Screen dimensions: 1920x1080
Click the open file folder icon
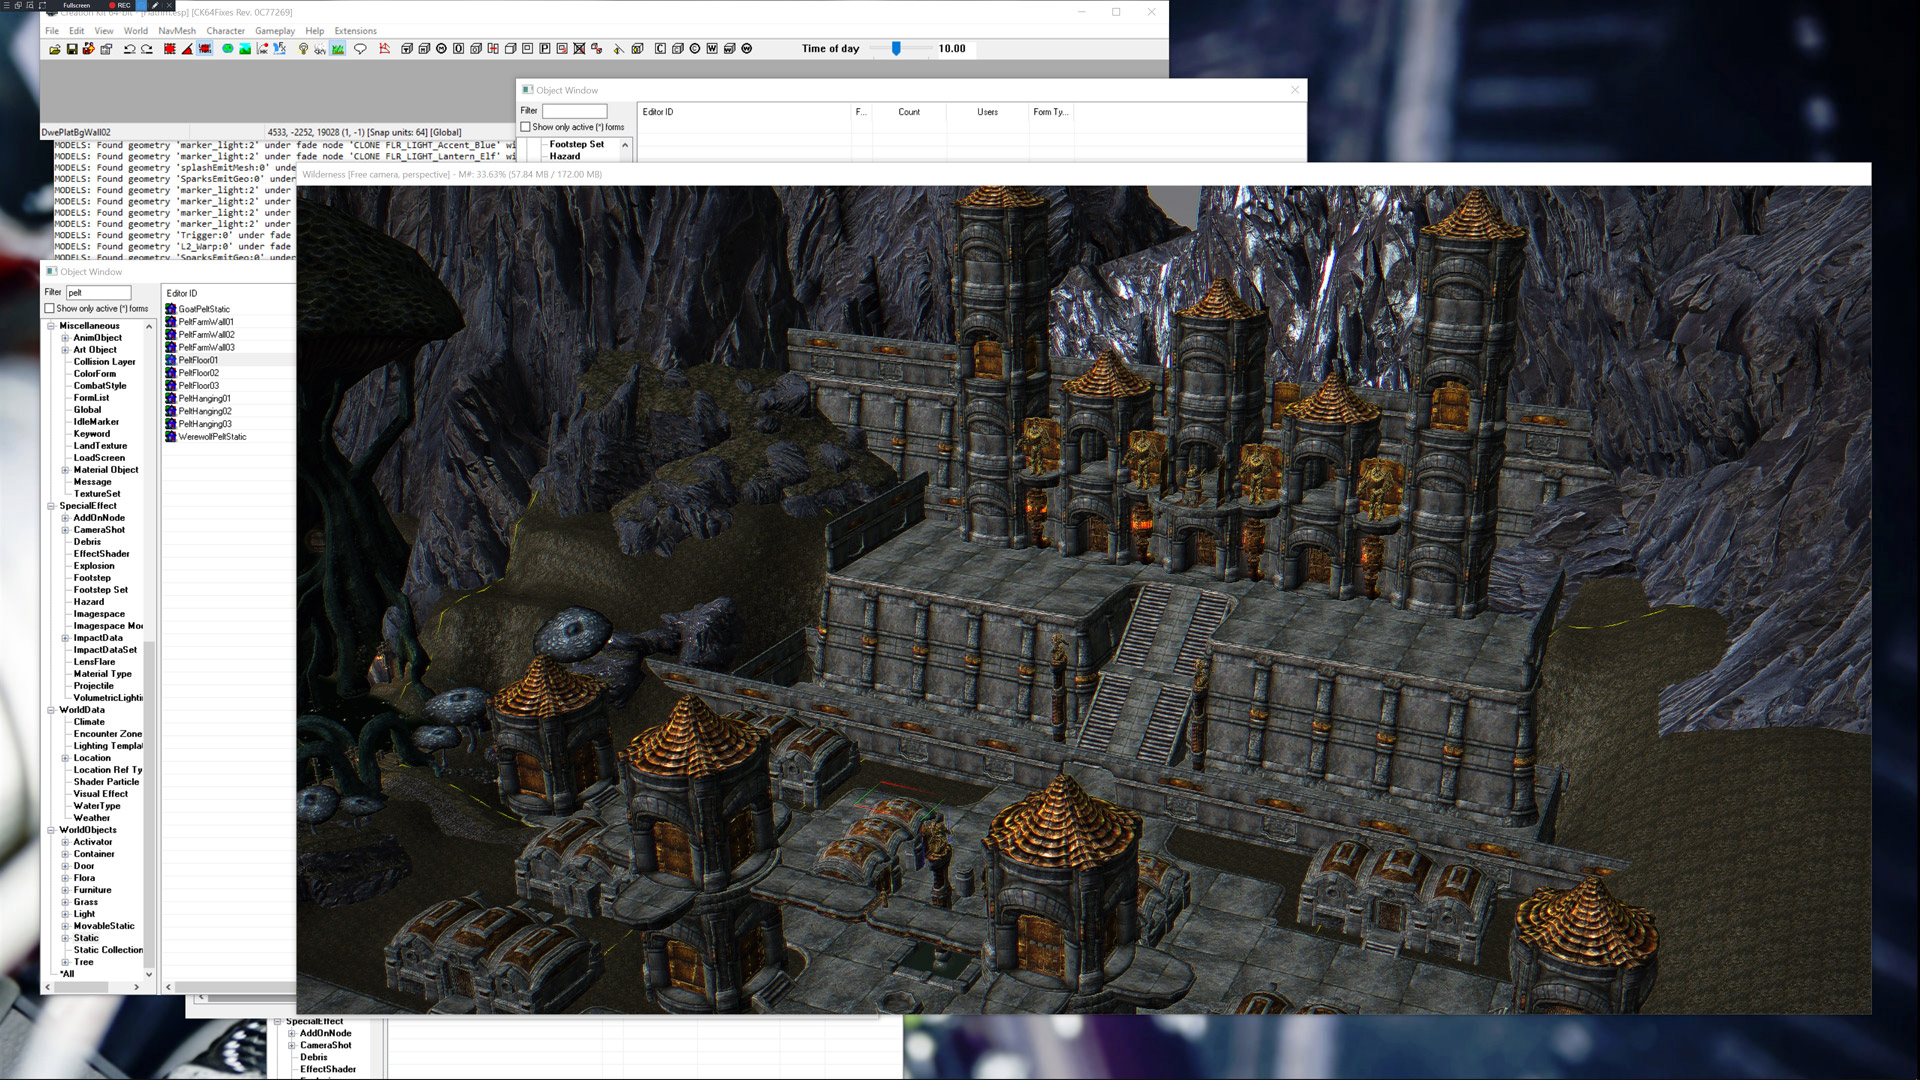[x=54, y=49]
